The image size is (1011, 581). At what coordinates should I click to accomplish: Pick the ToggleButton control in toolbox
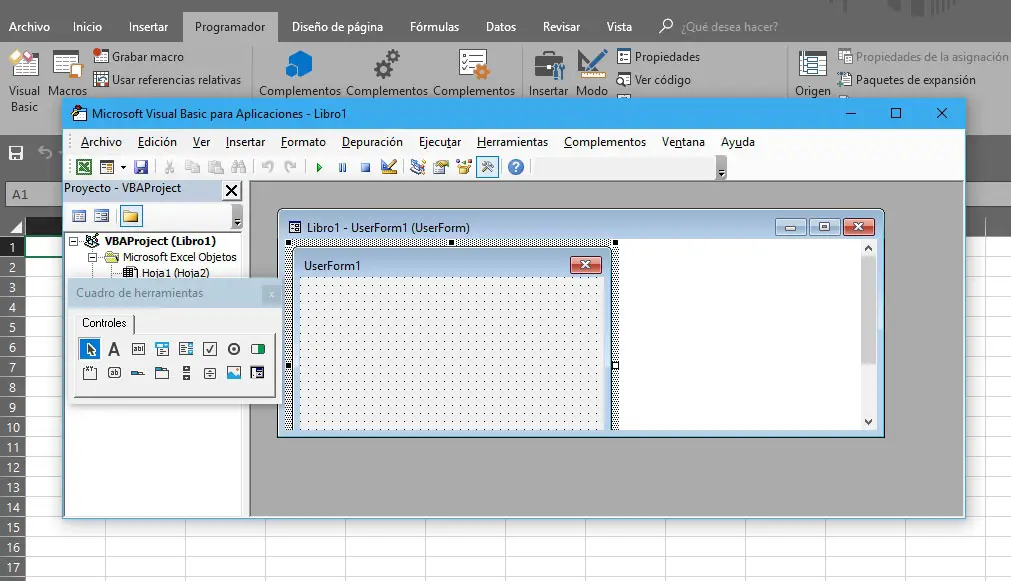click(x=257, y=349)
